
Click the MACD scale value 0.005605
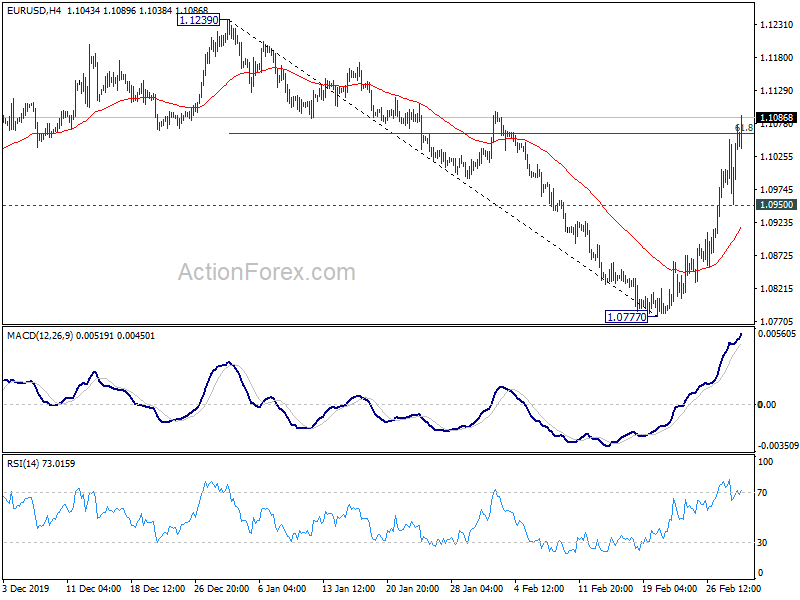[777, 334]
